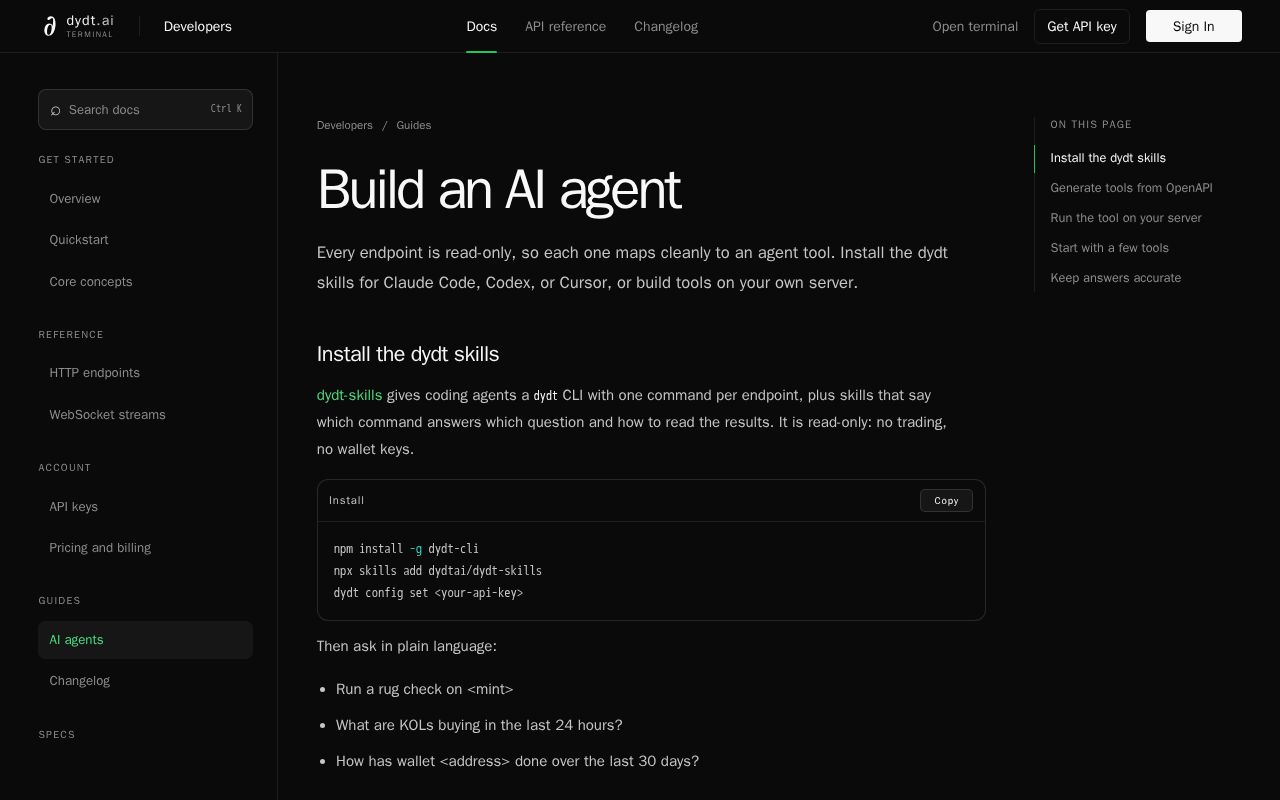
Task: Click the search magnifier icon
Action: (56, 110)
